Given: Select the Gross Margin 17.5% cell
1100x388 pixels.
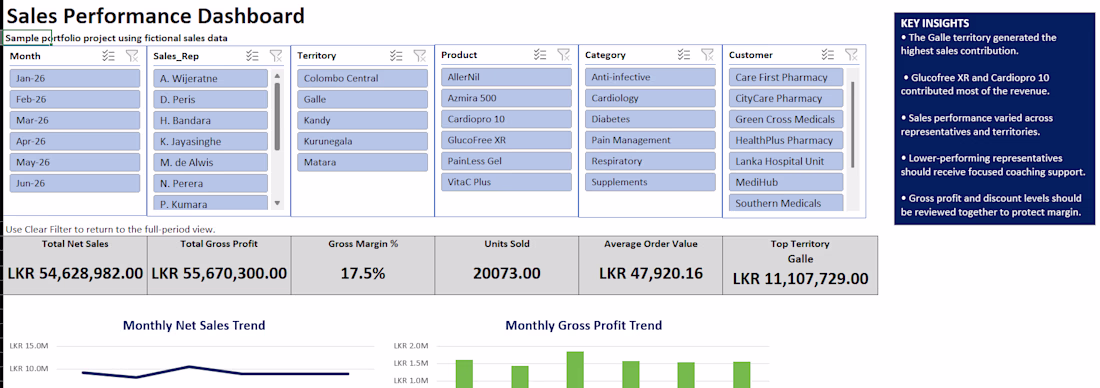Looking at the screenshot, I should click(363, 274).
